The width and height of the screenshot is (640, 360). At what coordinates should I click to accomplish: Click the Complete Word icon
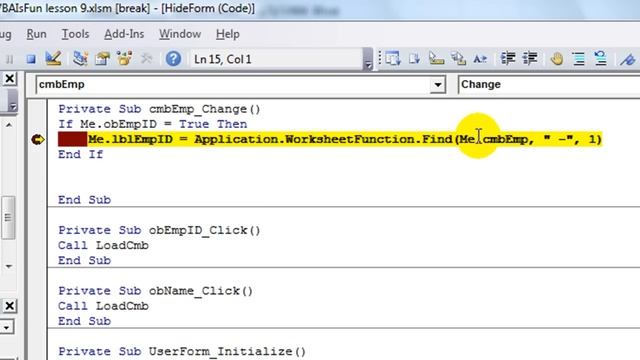pyautogui.click(x=480, y=59)
